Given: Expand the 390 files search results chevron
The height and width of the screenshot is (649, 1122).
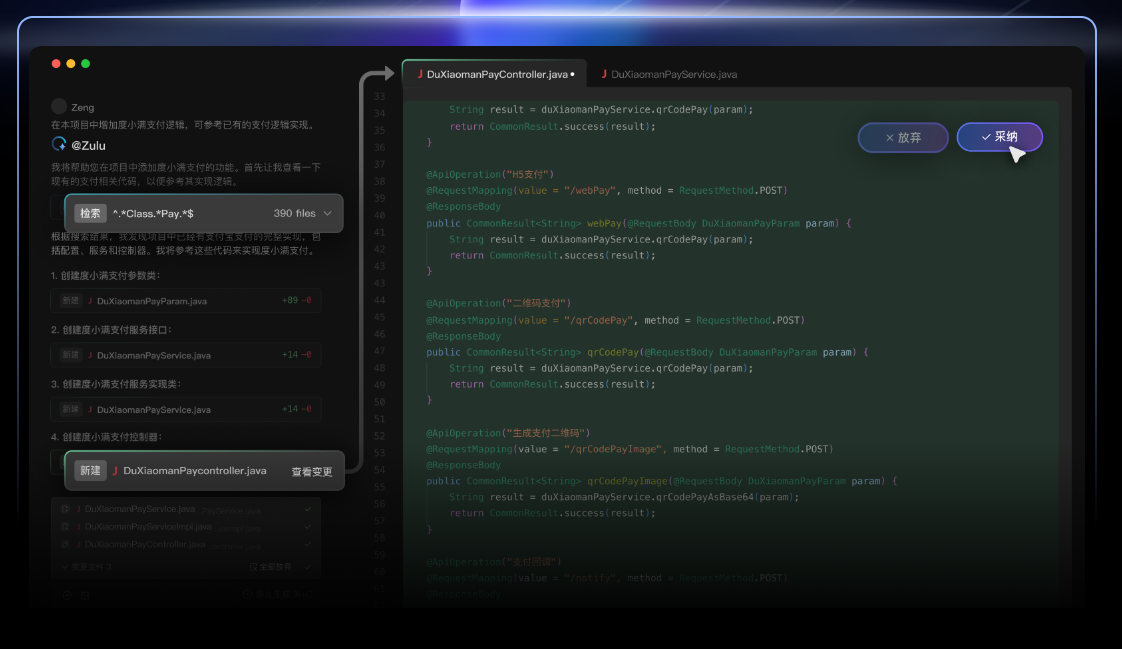Looking at the screenshot, I should point(328,214).
